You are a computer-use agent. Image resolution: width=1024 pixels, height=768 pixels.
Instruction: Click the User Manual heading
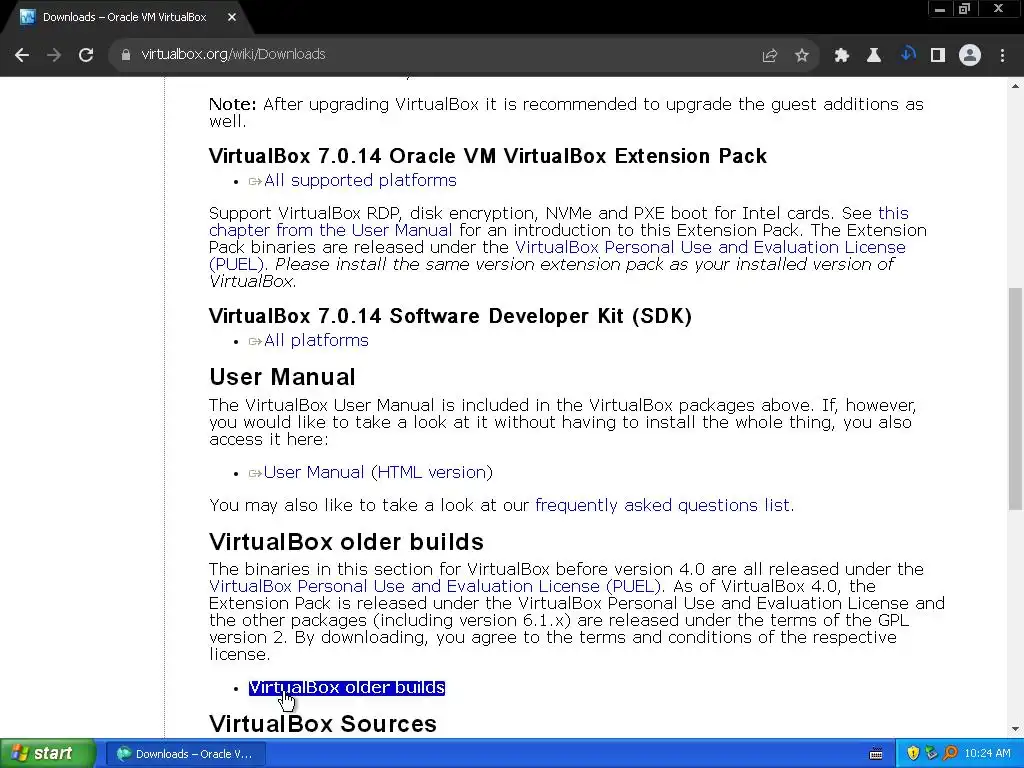pyautogui.click(x=282, y=377)
